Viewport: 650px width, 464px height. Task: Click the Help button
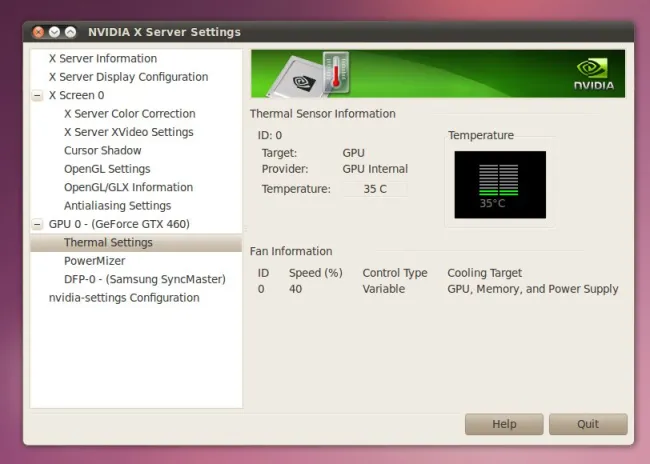coord(504,424)
